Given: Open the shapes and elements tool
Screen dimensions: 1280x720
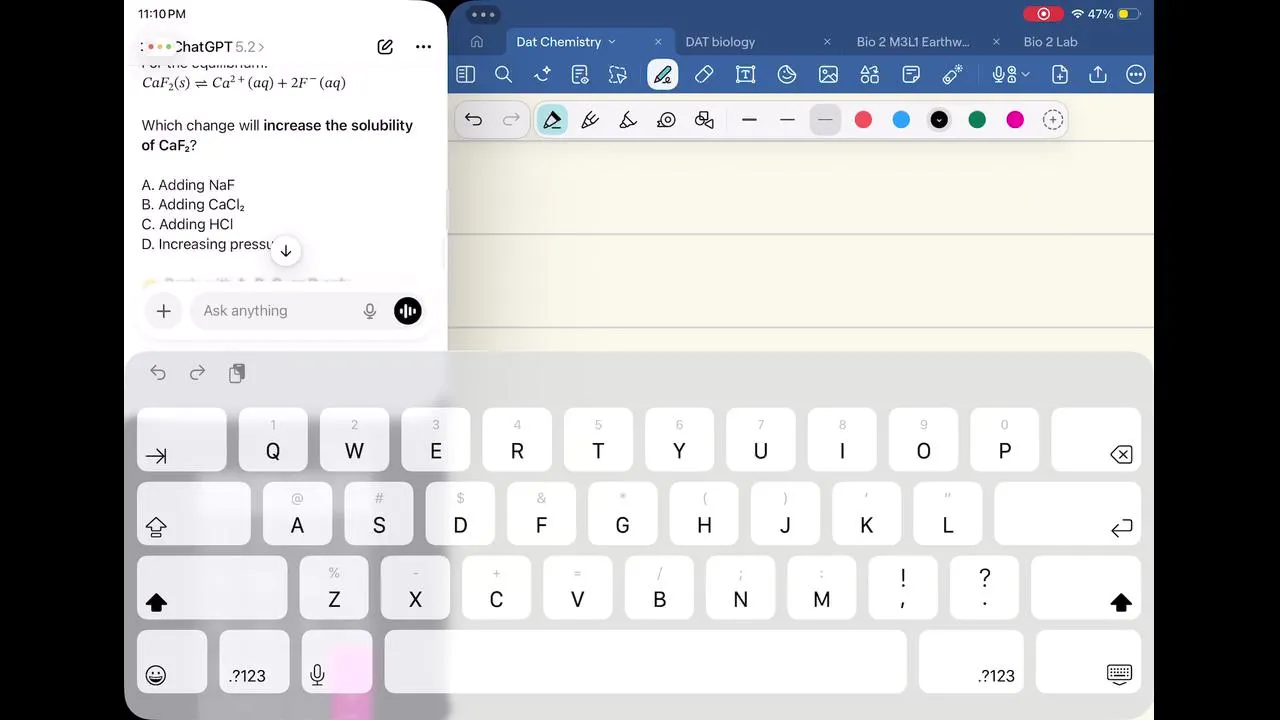Looking at the screenshot, I should tap(869, 75).
